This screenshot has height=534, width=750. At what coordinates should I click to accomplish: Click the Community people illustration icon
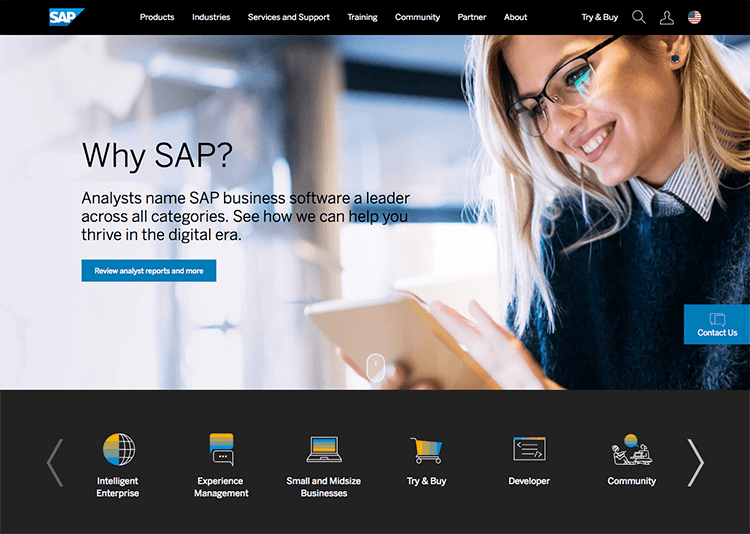click(632, 449)
